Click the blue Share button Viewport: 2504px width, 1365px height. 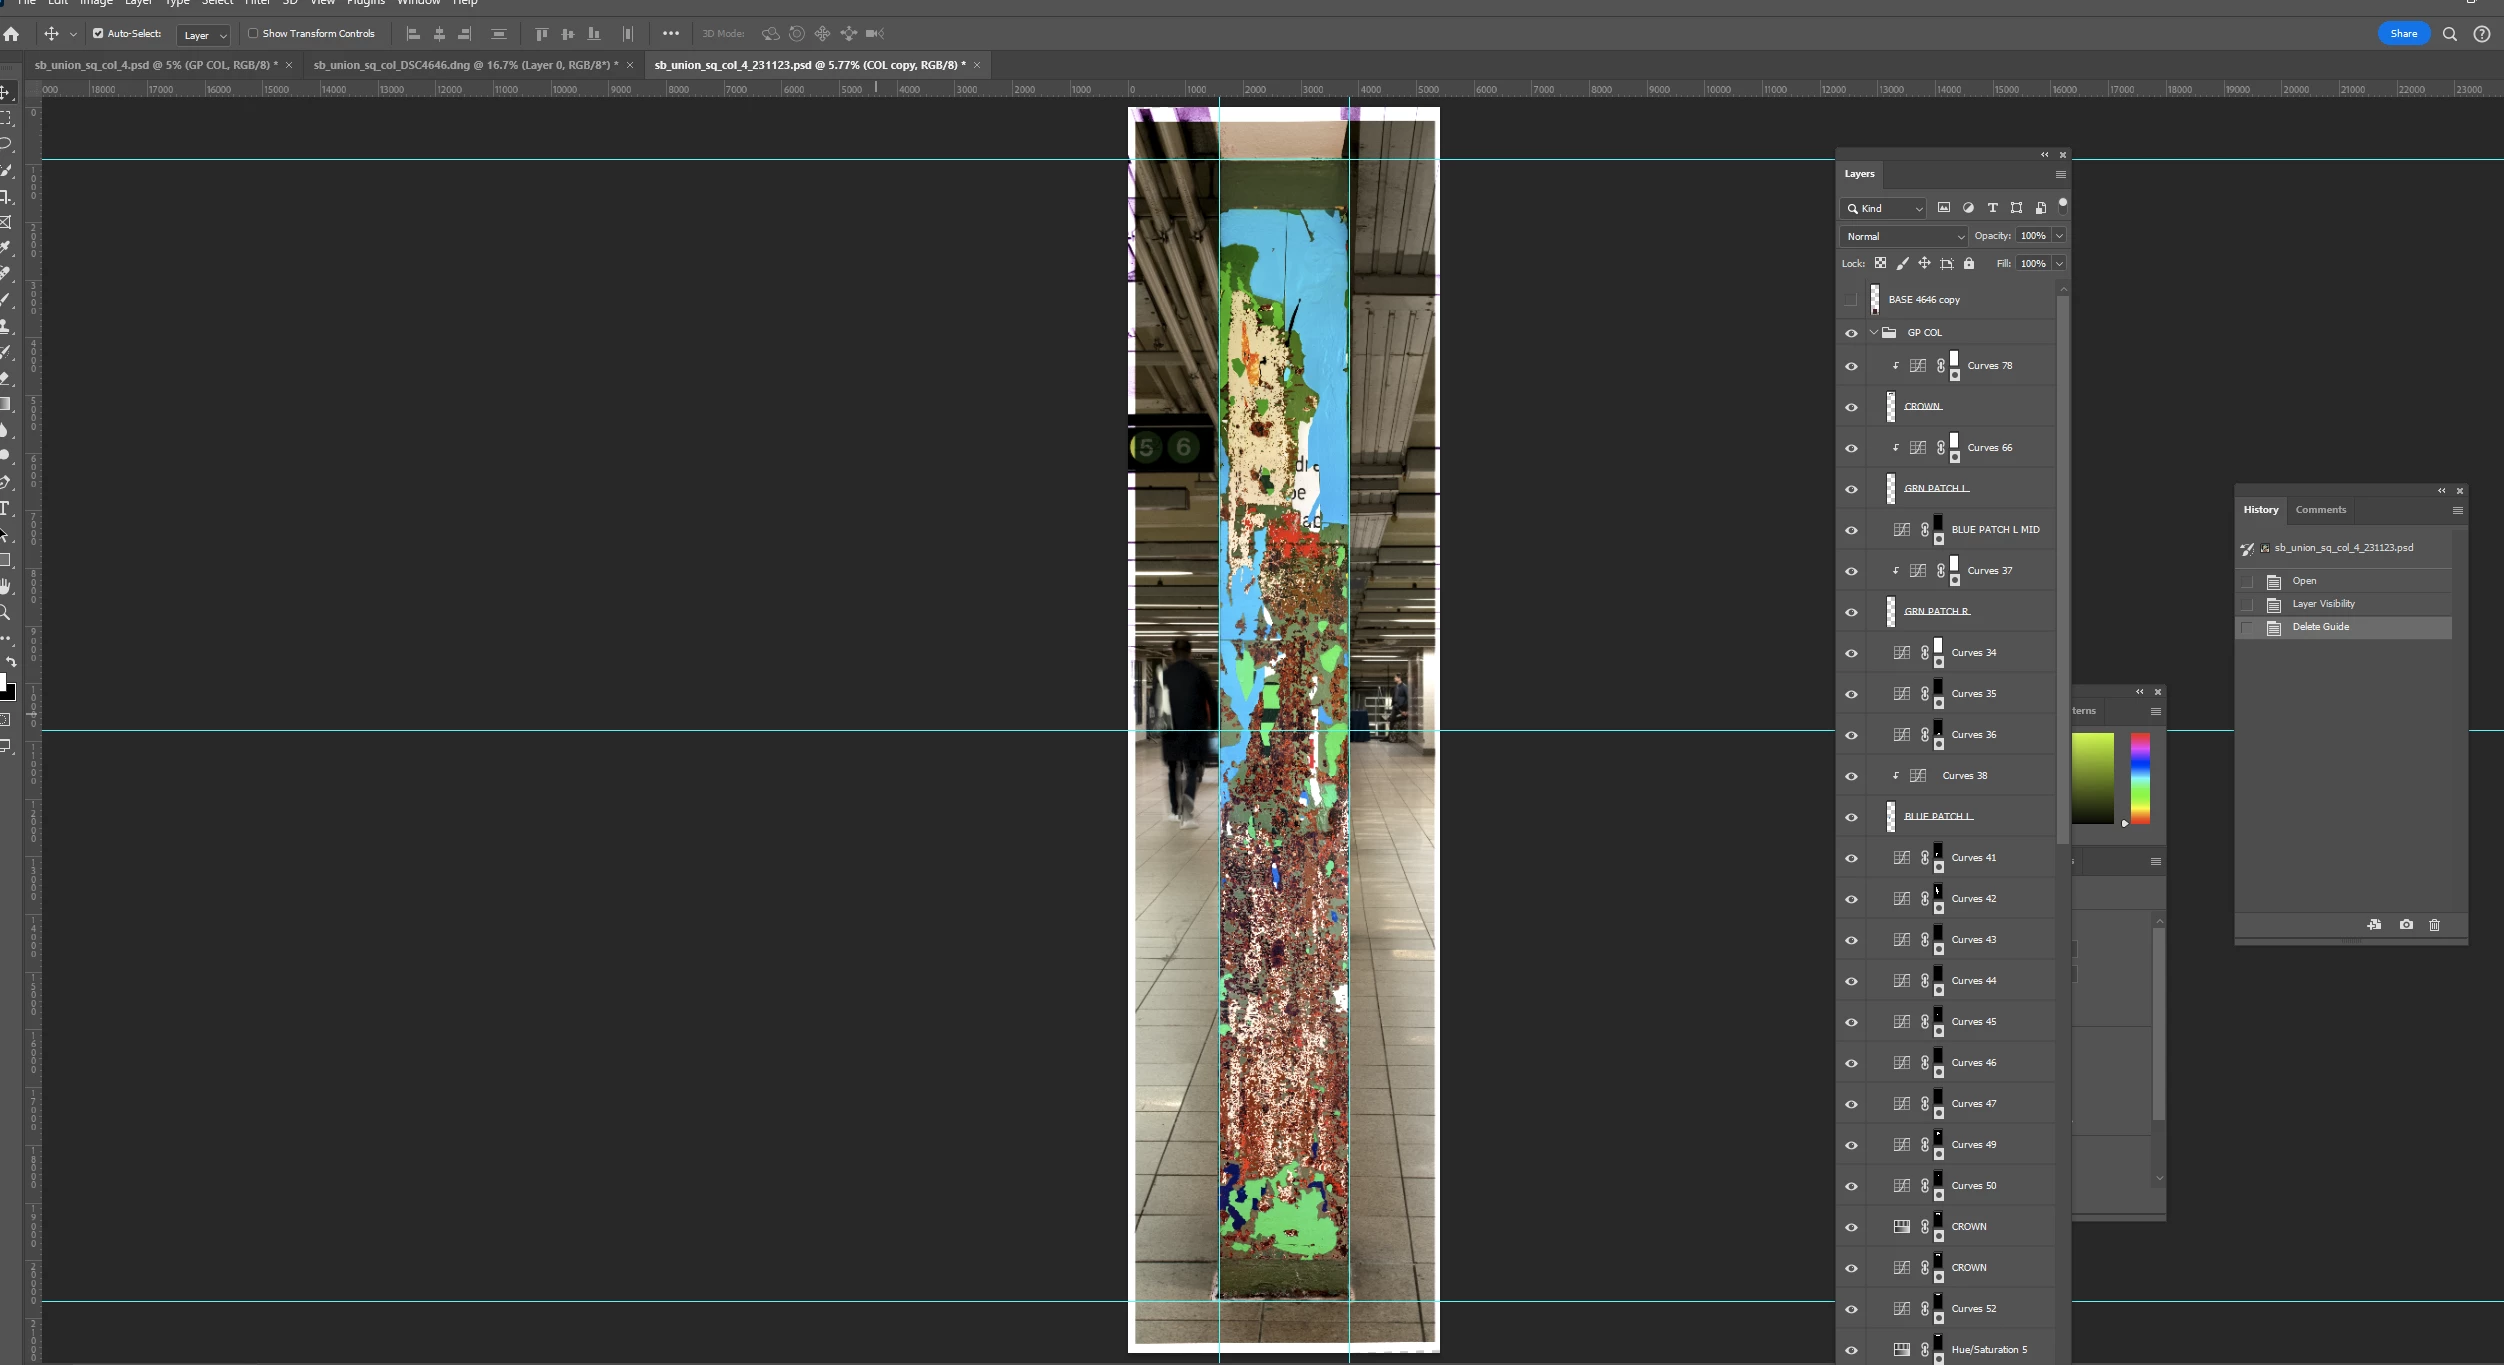click(2403, 34)
